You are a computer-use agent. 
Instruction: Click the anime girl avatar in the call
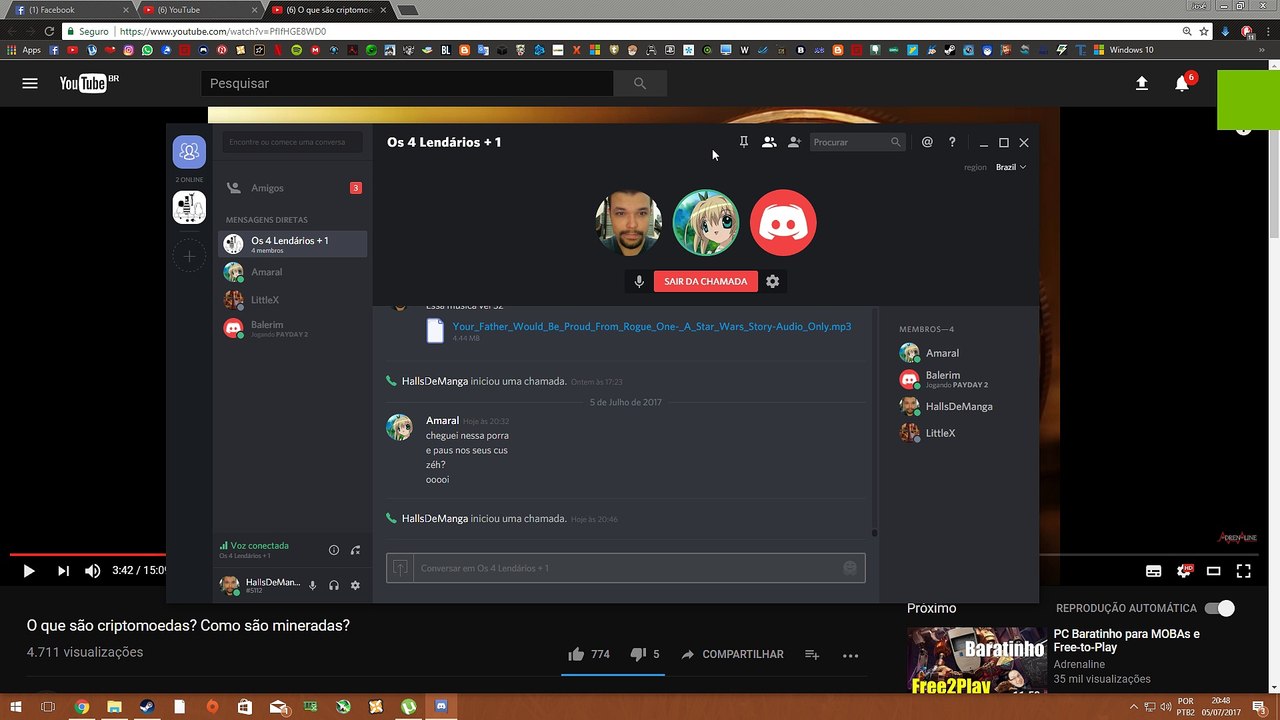point(706,223)
